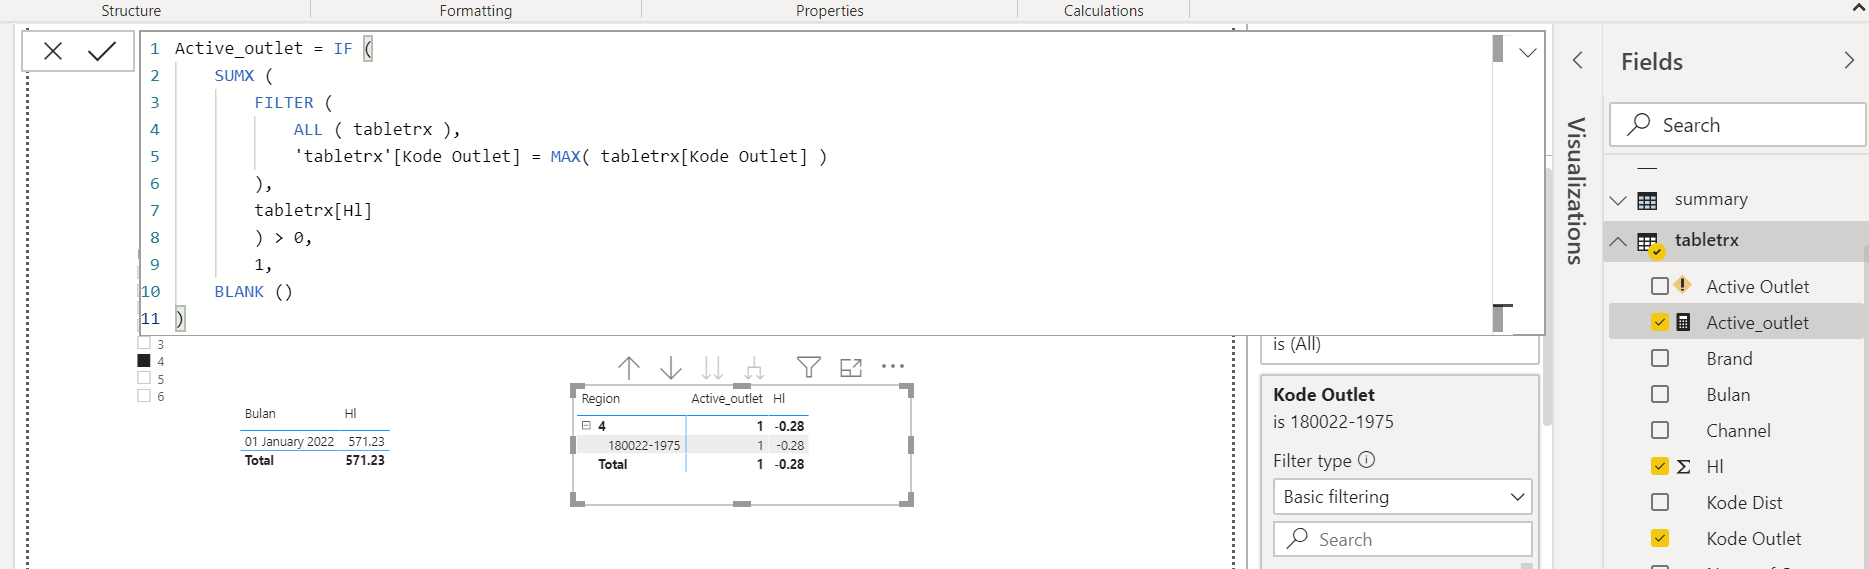Viewport: 1869px width, 569px height.
Task: Uncheck the Kode Outlet field
Action: click(1660, 539)
